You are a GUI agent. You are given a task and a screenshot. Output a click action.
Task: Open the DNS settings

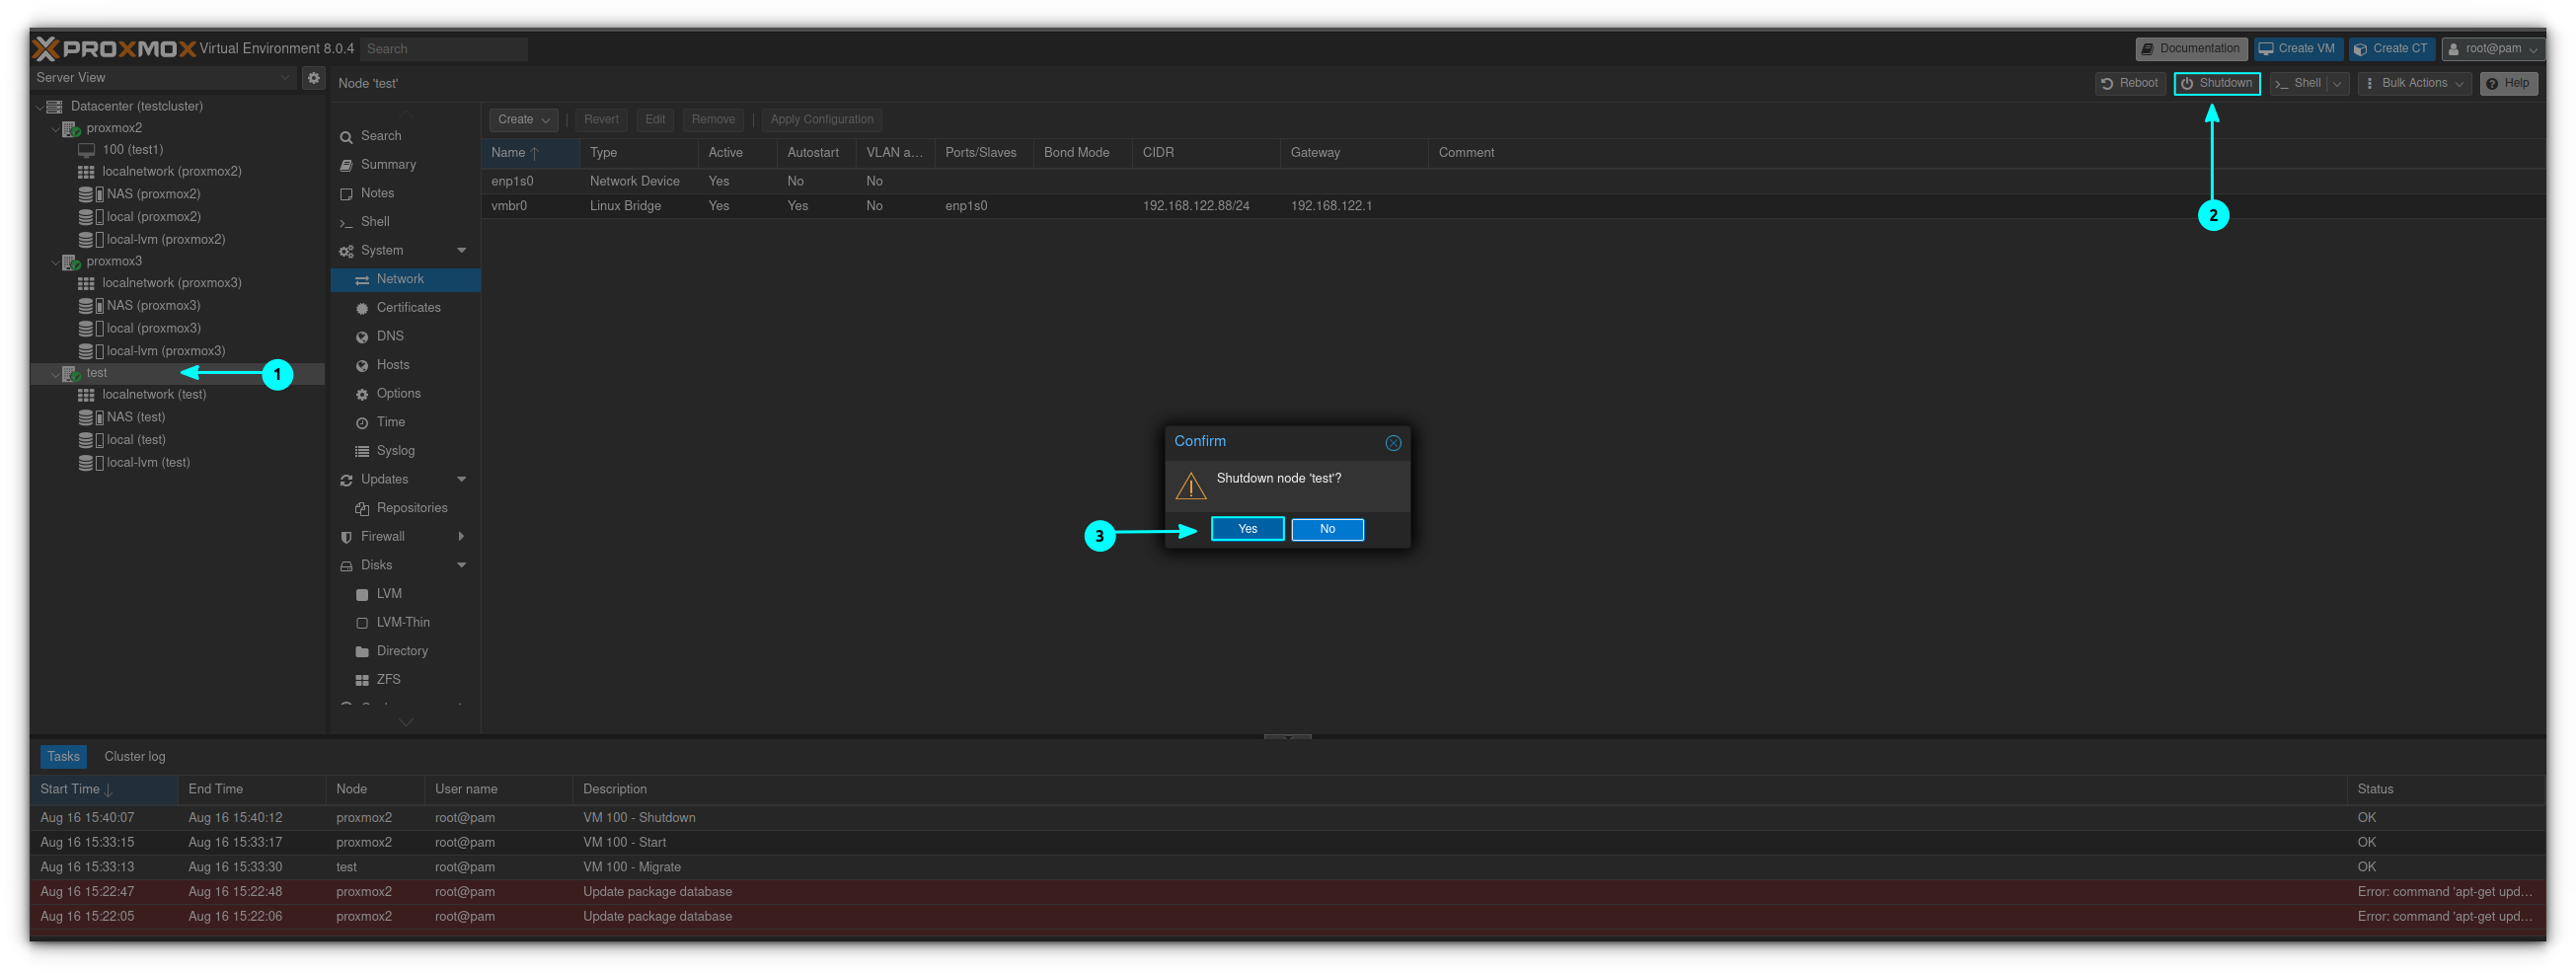(x=390, y=336)
